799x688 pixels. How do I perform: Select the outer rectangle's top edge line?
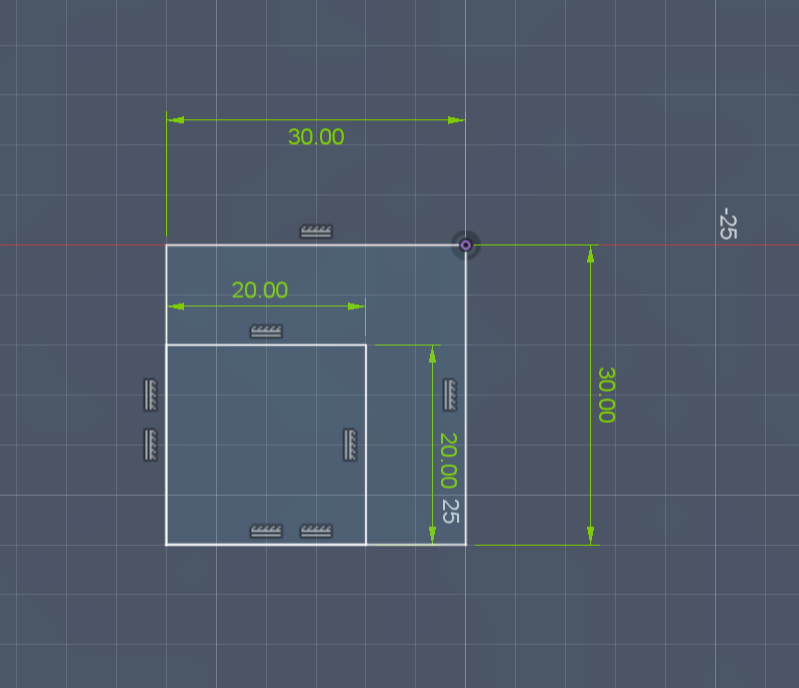pos(316,245)
